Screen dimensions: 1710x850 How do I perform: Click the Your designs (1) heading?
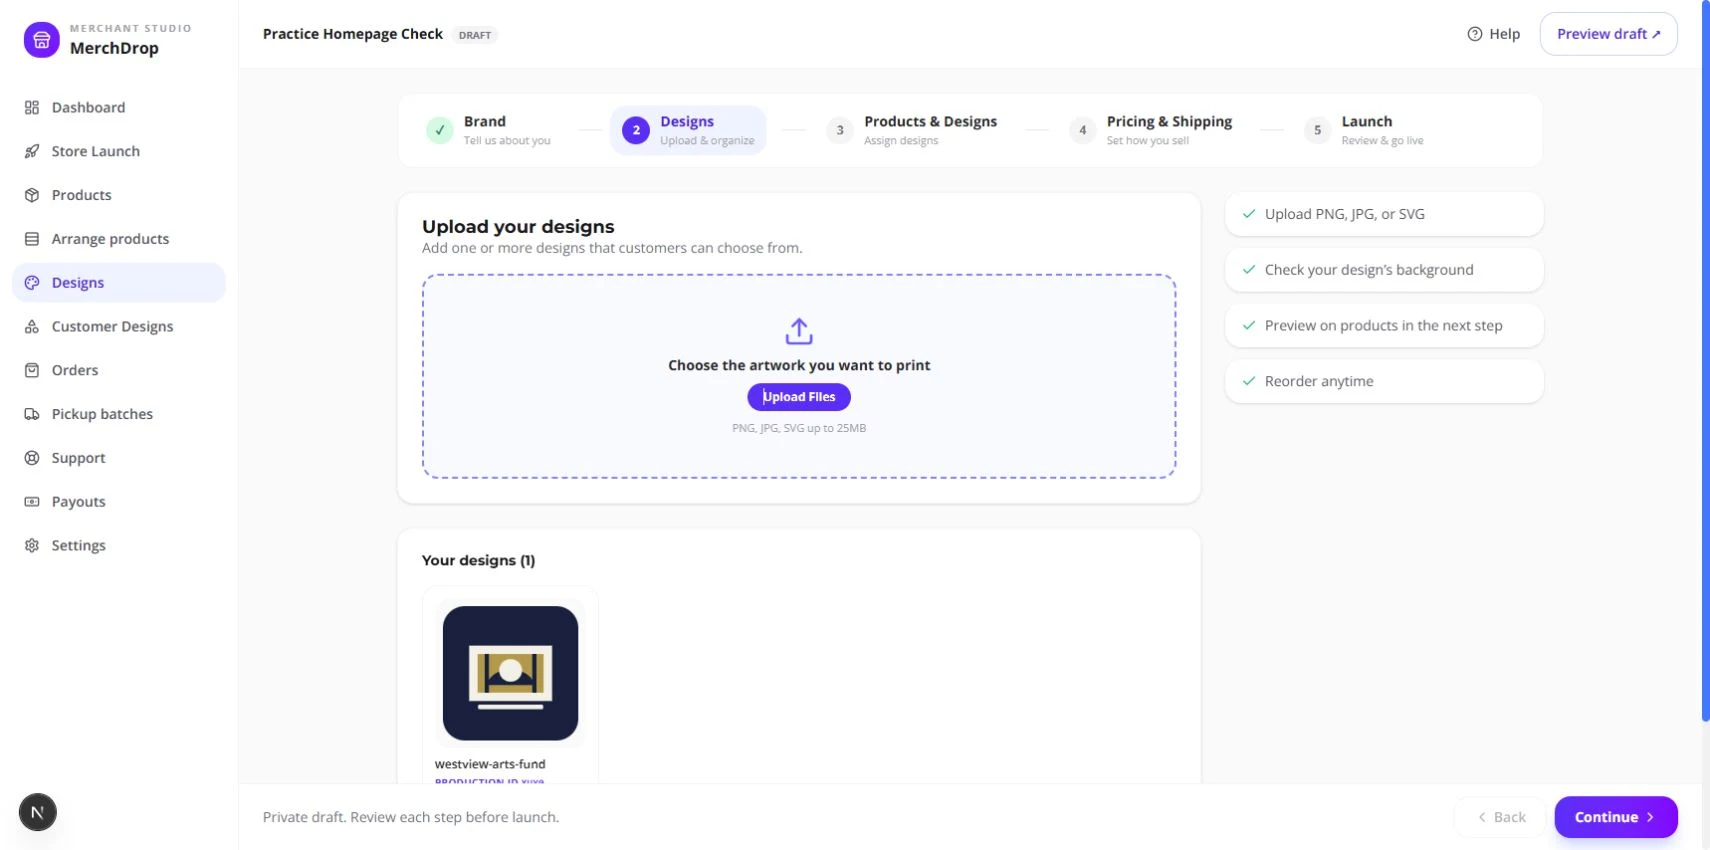pos(478,560)
